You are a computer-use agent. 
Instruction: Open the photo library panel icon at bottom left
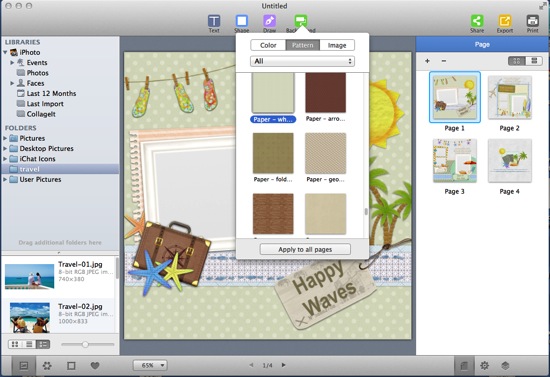point(24,366)
